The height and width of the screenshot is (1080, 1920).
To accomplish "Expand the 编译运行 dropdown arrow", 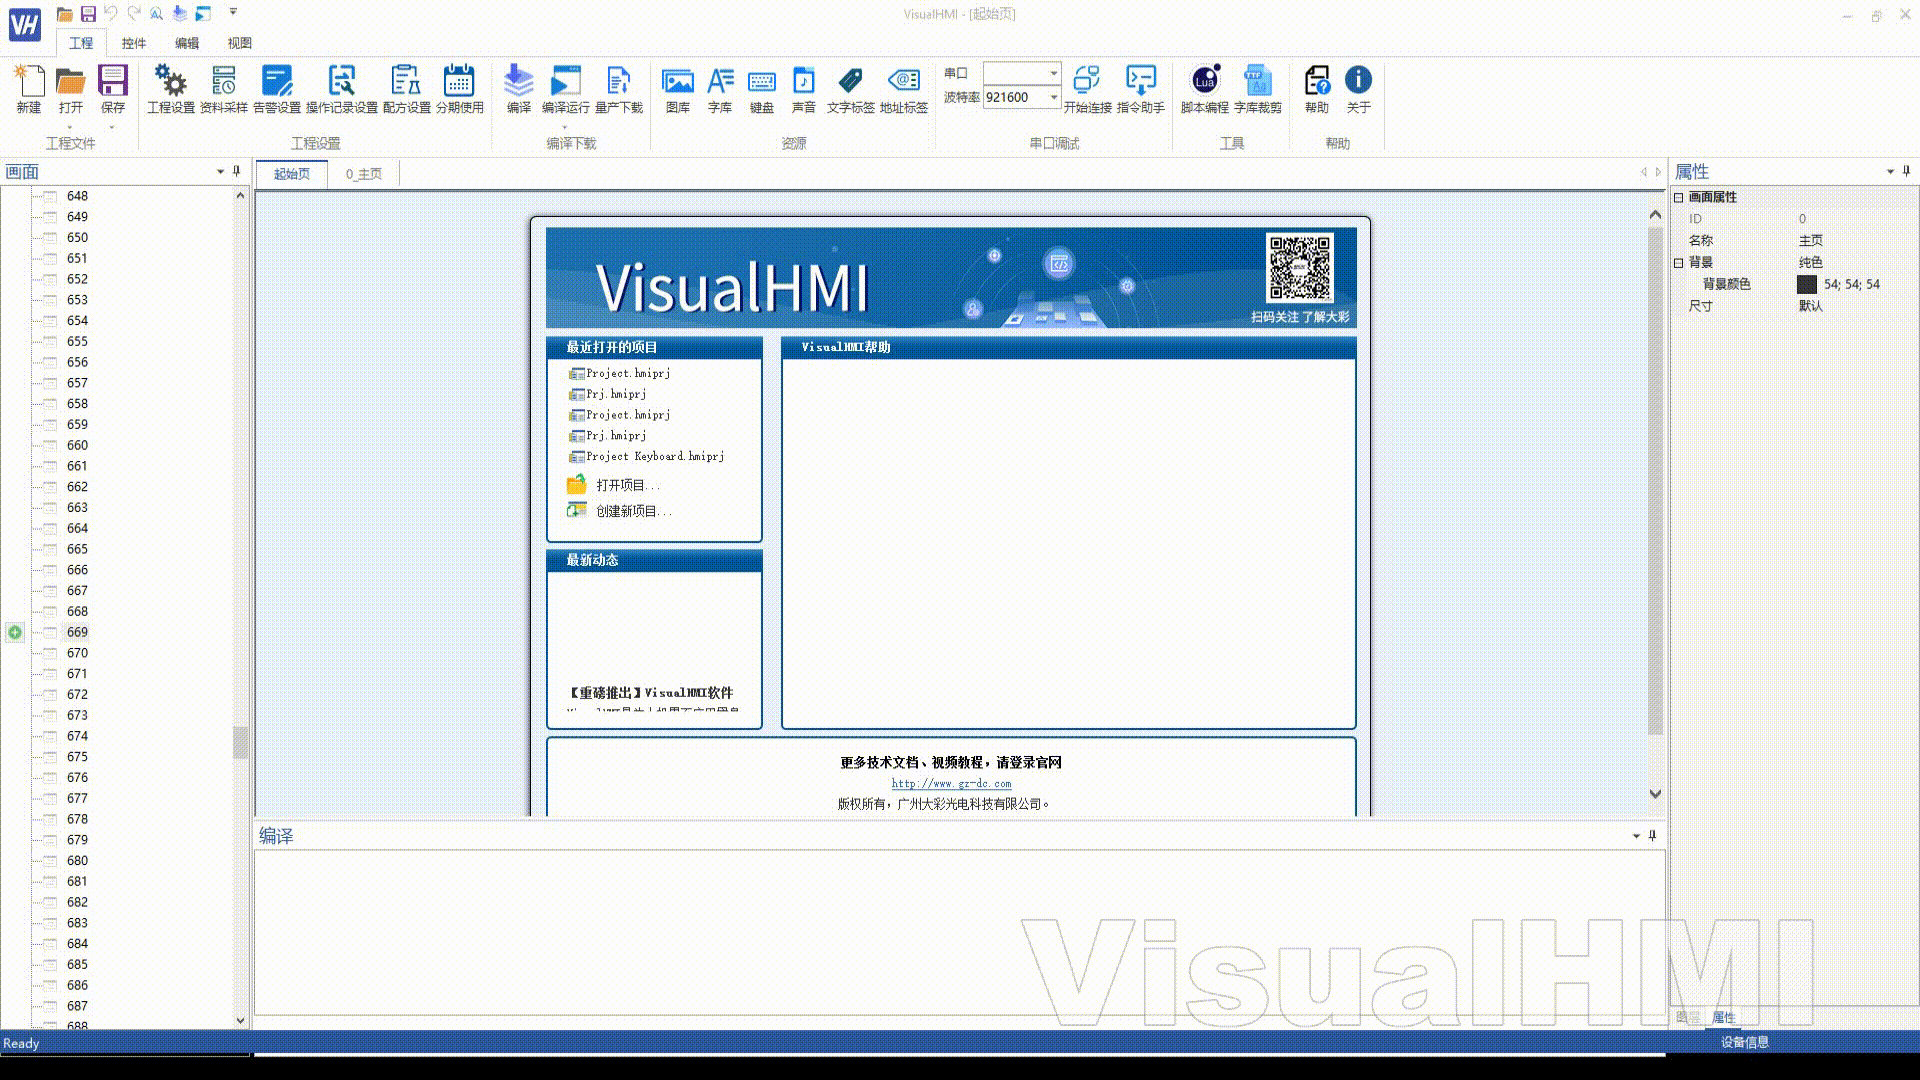I will [x=565, y=128].
